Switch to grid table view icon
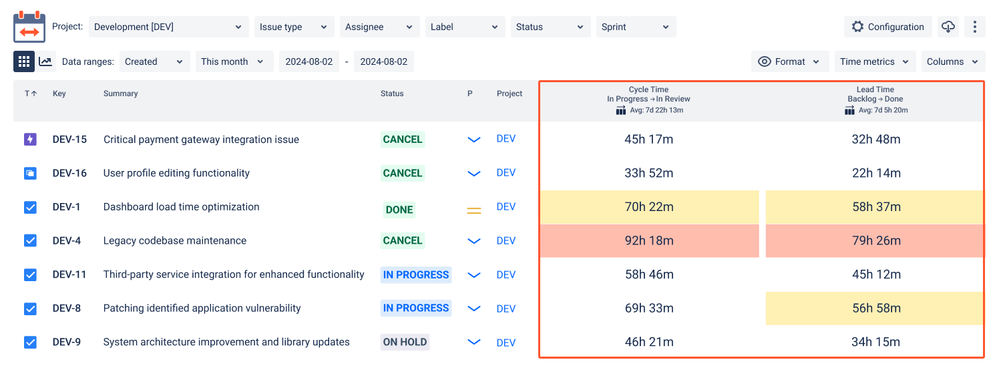The height and width of the screenshot is (370, 999). (x=24, y=62)
